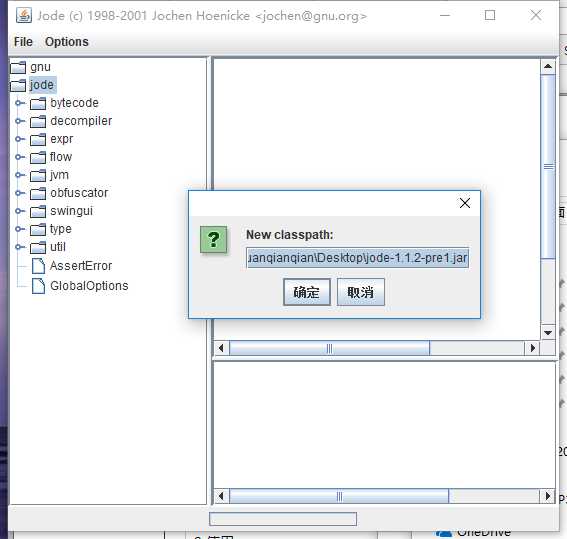Select the AssertError class entry
The height and width of the screenshot is (539, 567).
coord(81,266)
